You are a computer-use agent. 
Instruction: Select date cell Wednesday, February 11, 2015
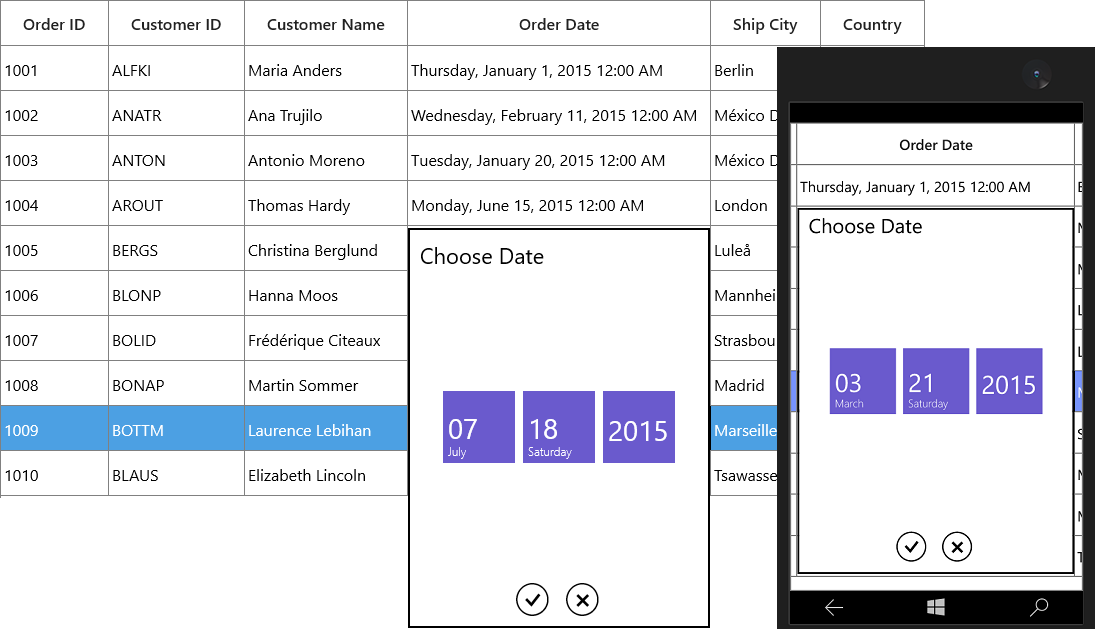tap(559, 114)
